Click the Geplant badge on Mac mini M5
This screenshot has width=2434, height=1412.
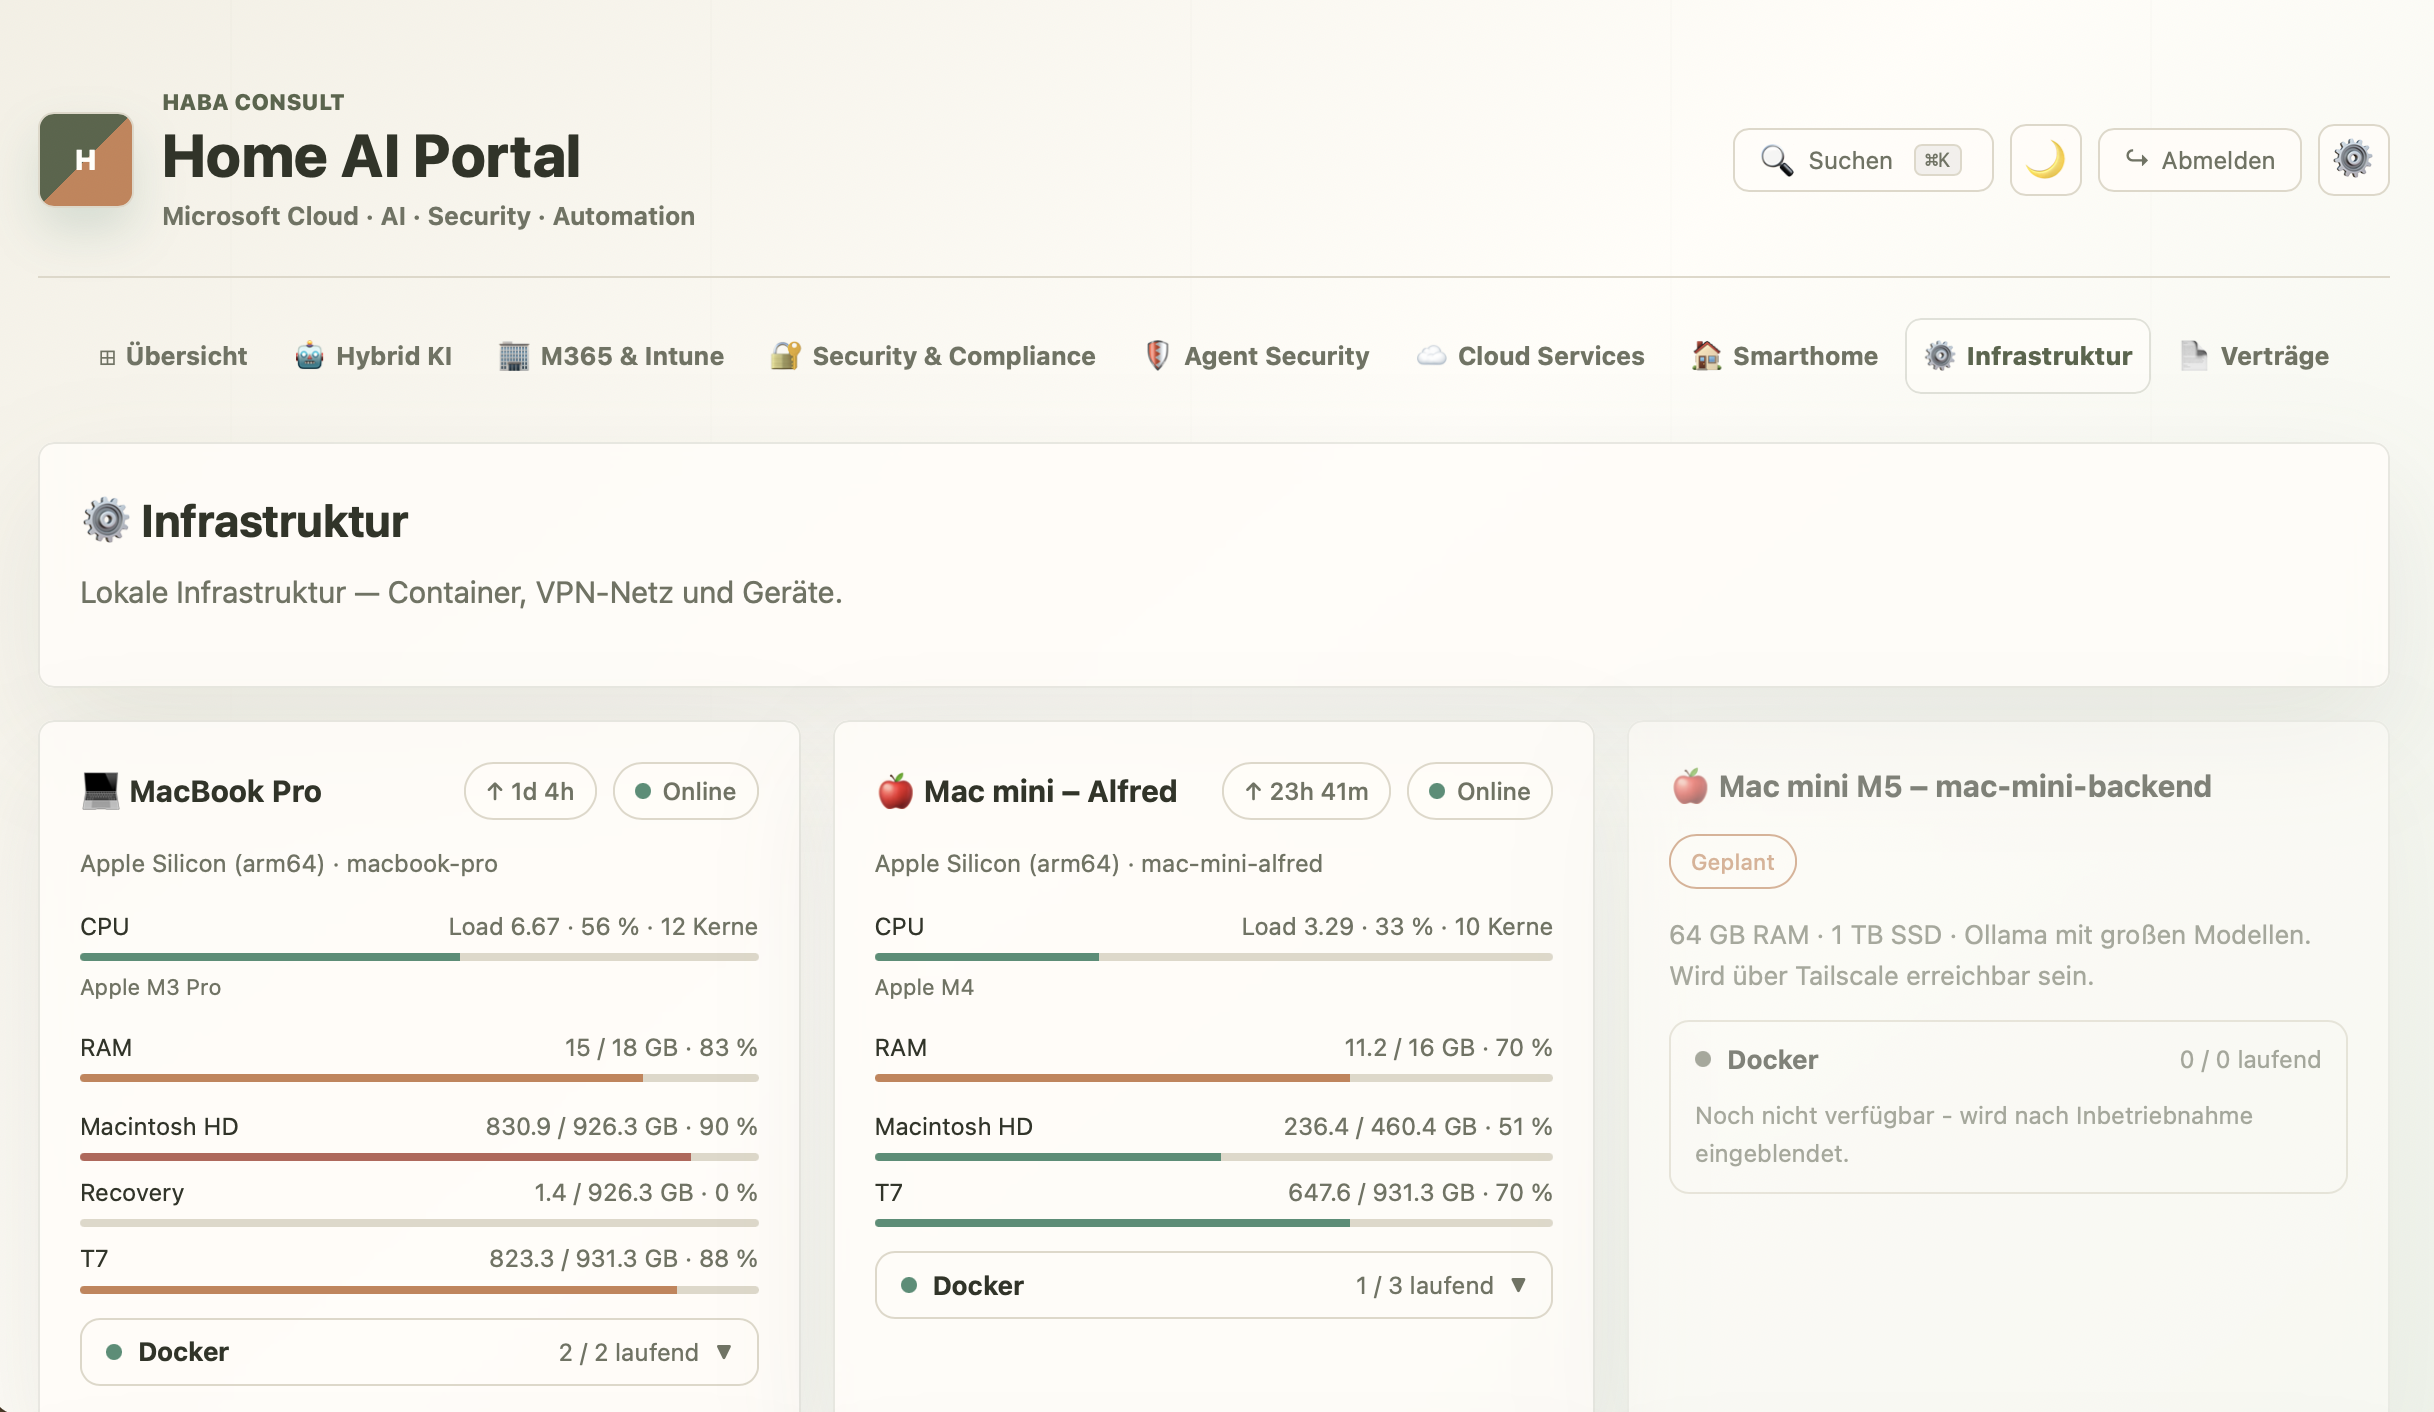coord(1733,862)
